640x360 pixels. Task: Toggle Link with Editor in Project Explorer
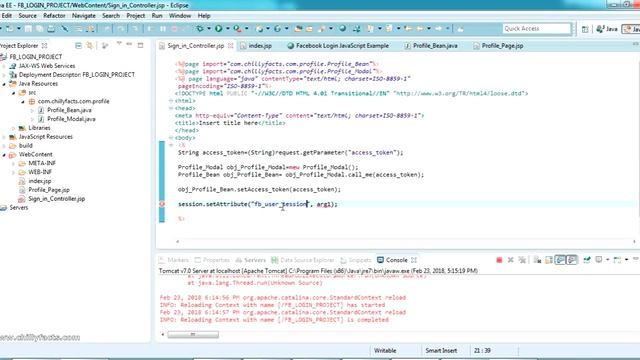[89, 46]
